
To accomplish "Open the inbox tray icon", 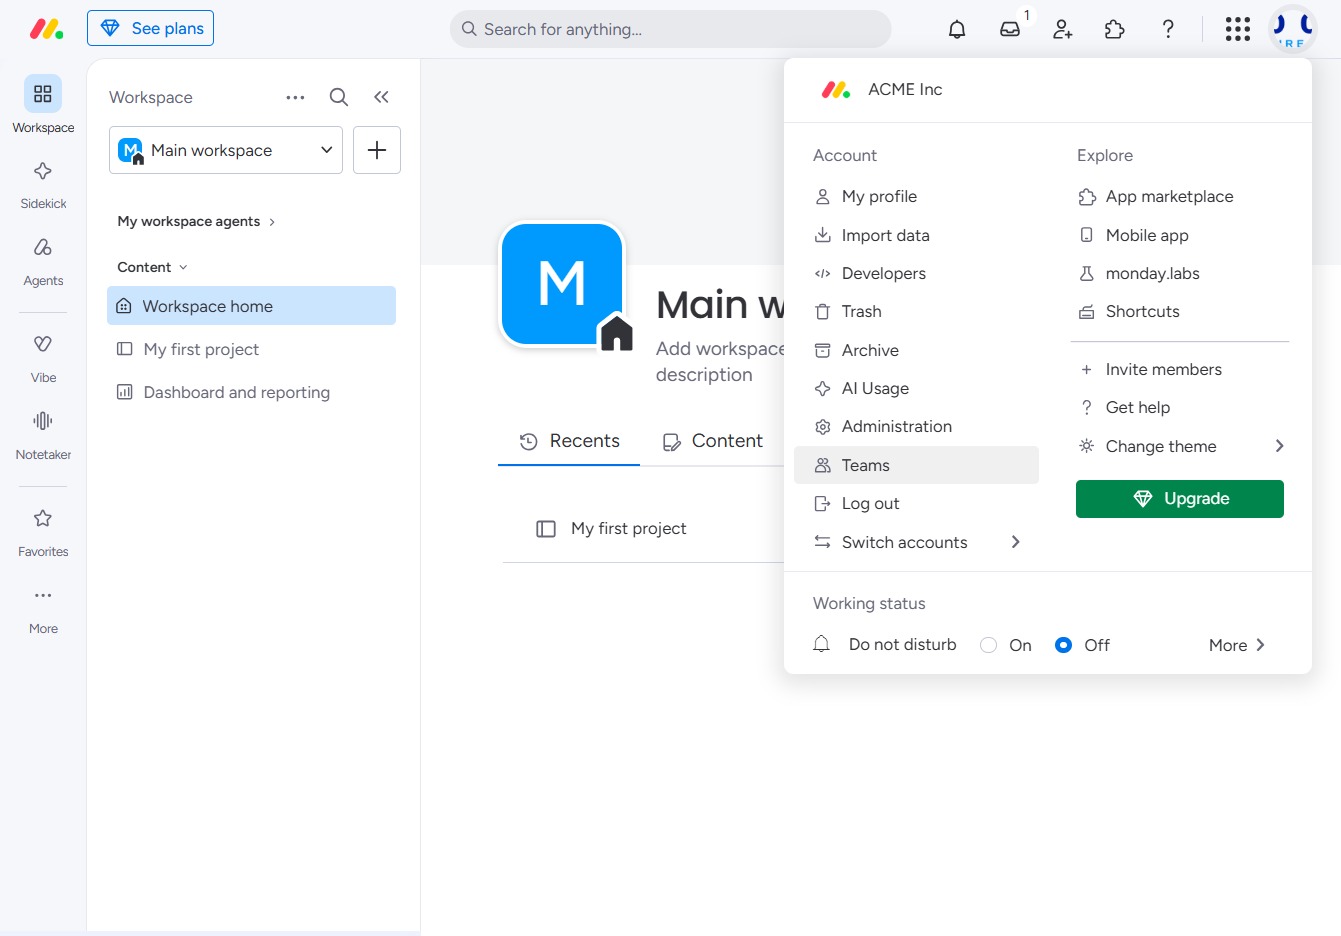I will tap(1010, 29).
